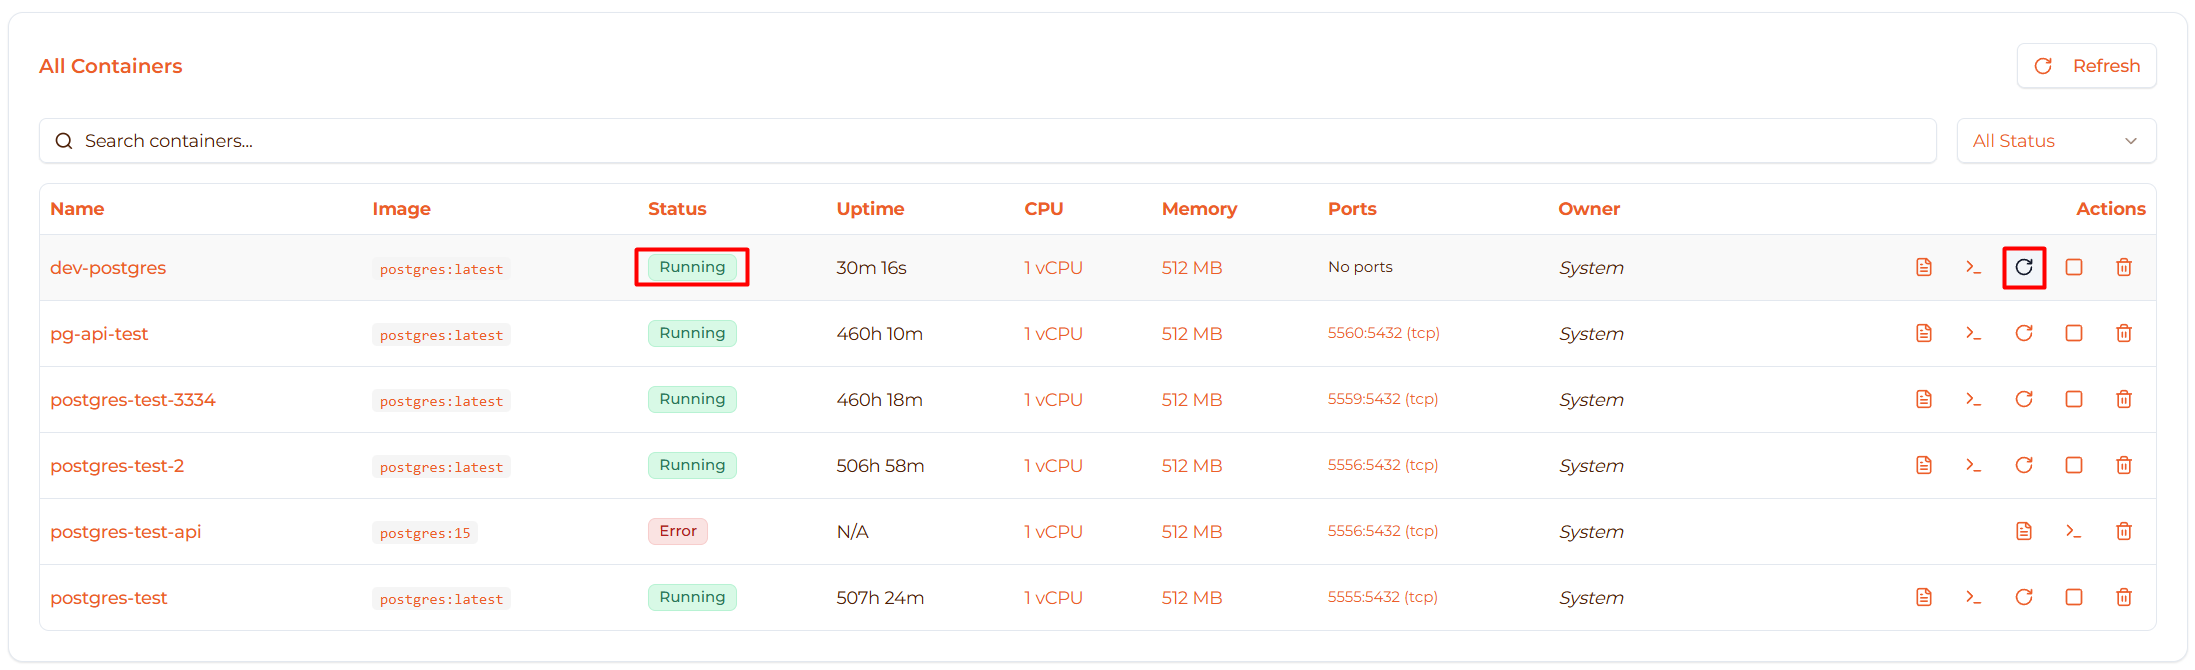Viewport: 2195px width, 670px height.
Task: Open terminal for postgres-test-api container
Action: click(2073, 531)
